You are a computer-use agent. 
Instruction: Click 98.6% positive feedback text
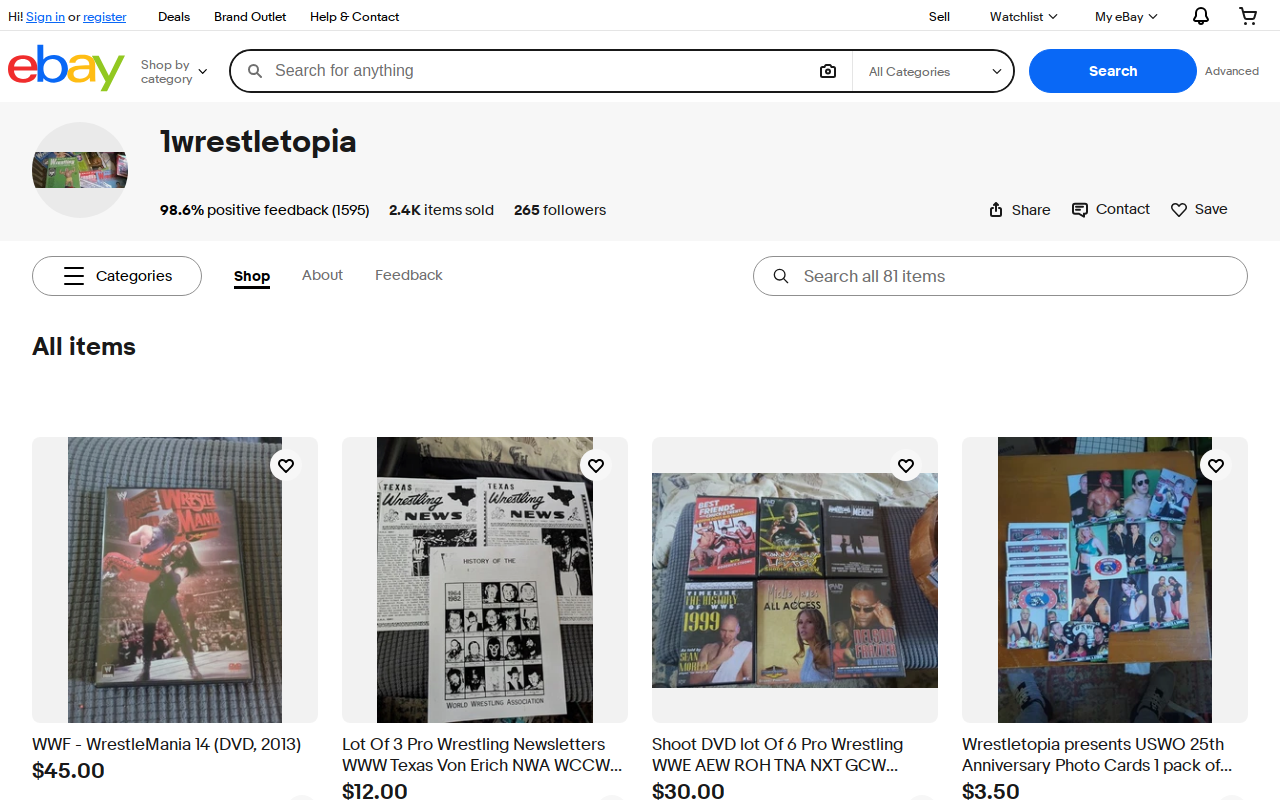click(x=264, y=210)
